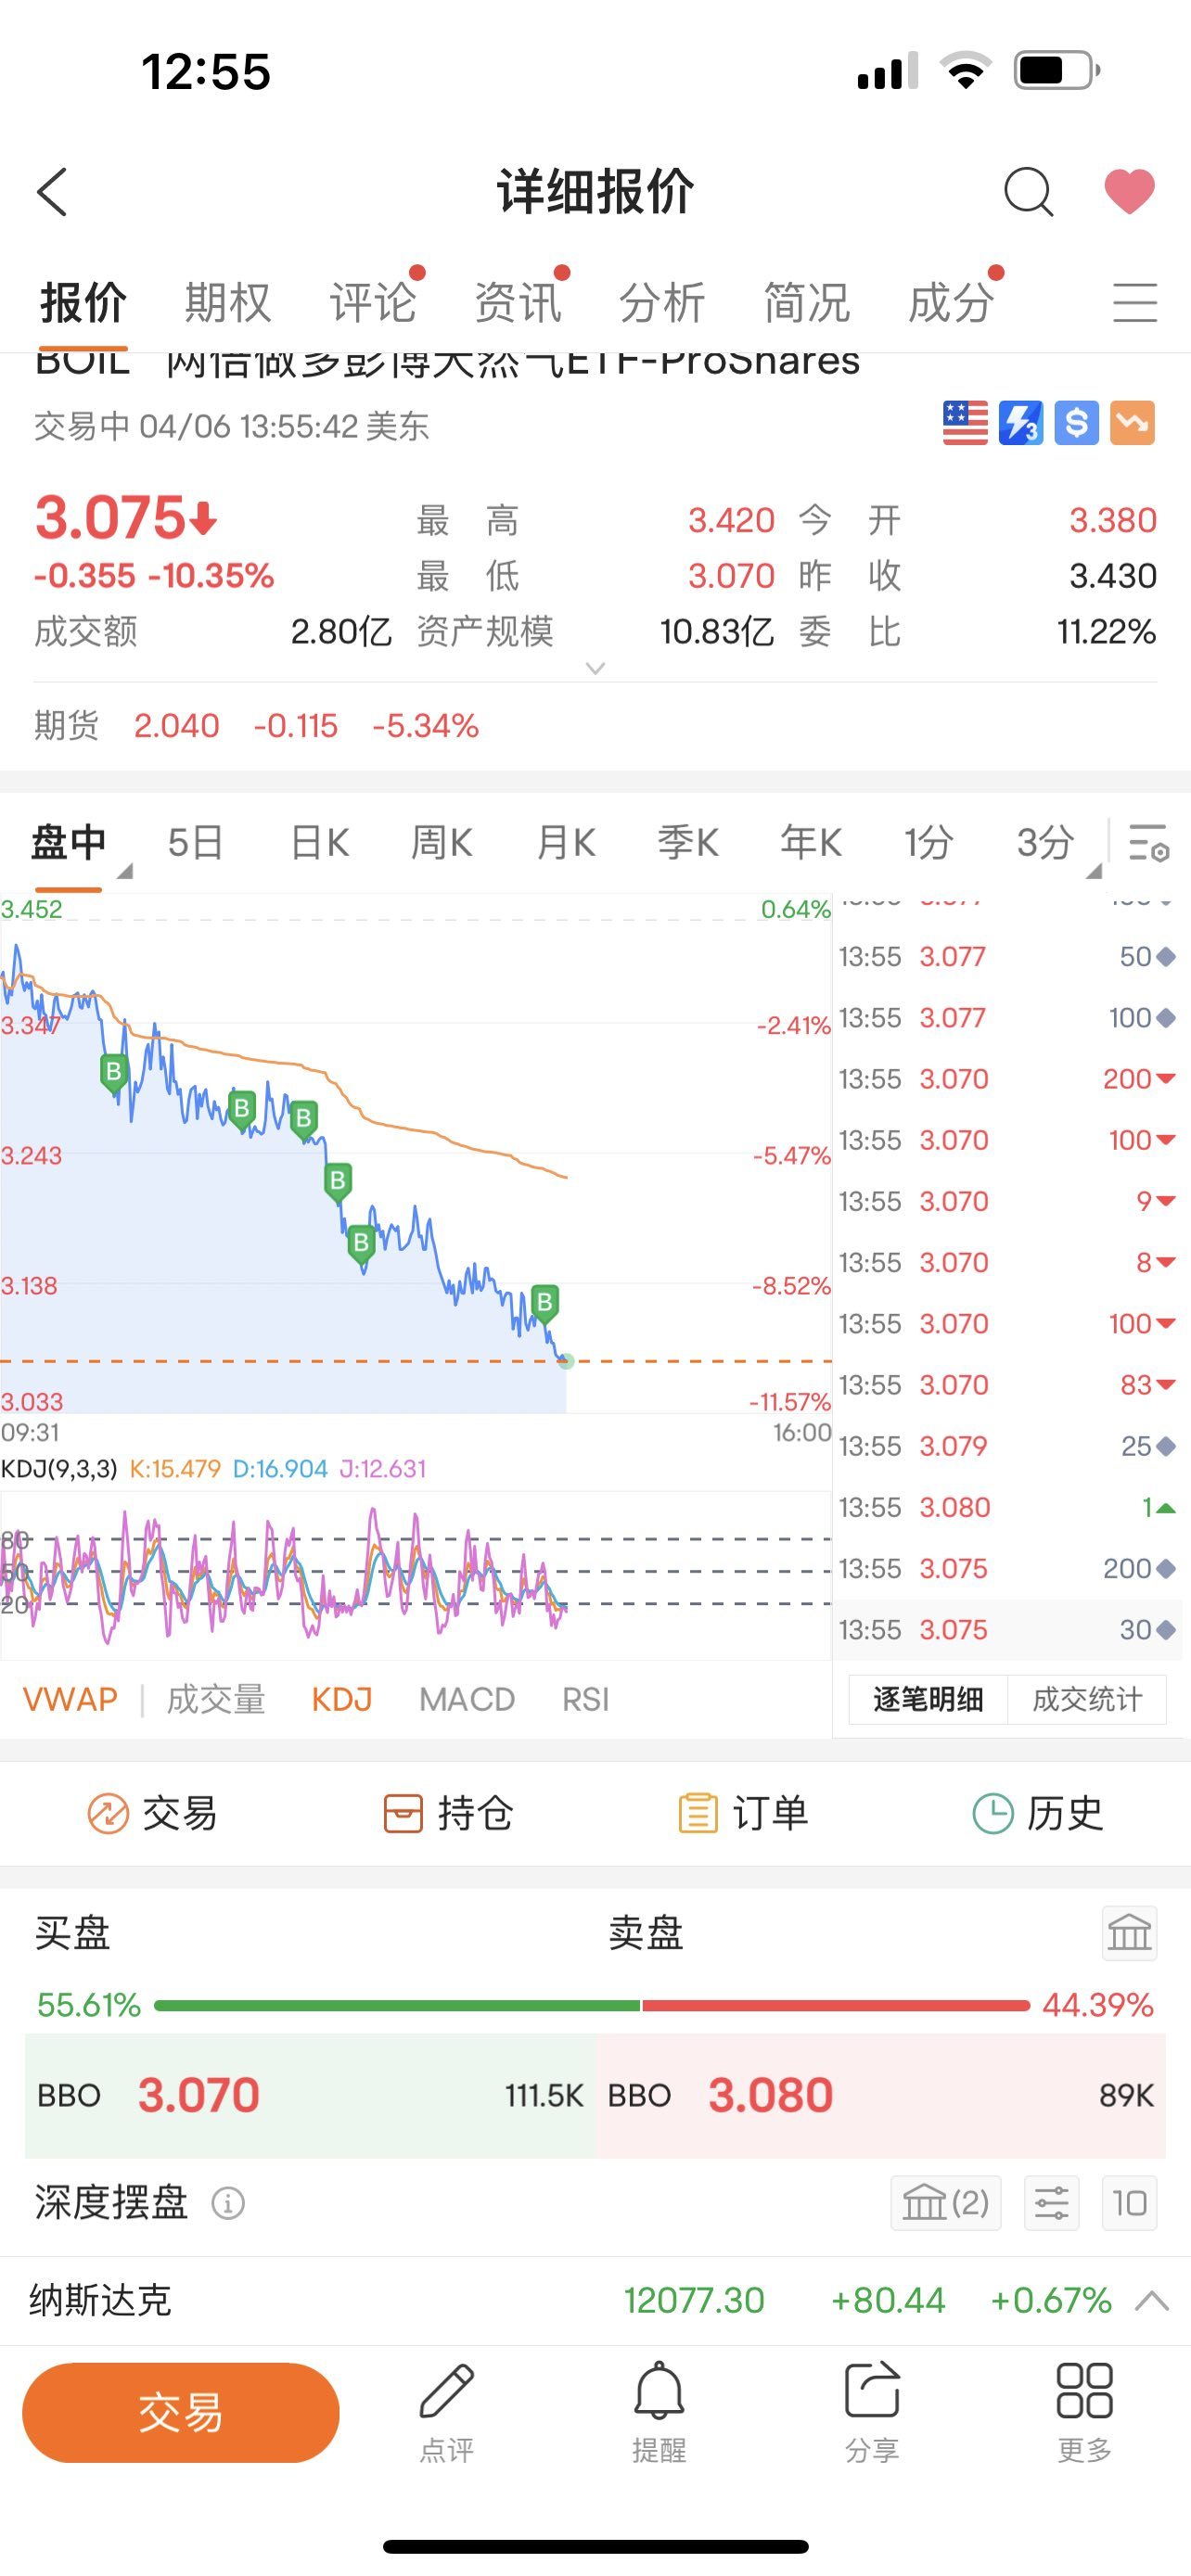The height and width of the screenshot is (2576, 1191).
Task: Open the depth filter sliders icon
Action: coord(1051,2203)
